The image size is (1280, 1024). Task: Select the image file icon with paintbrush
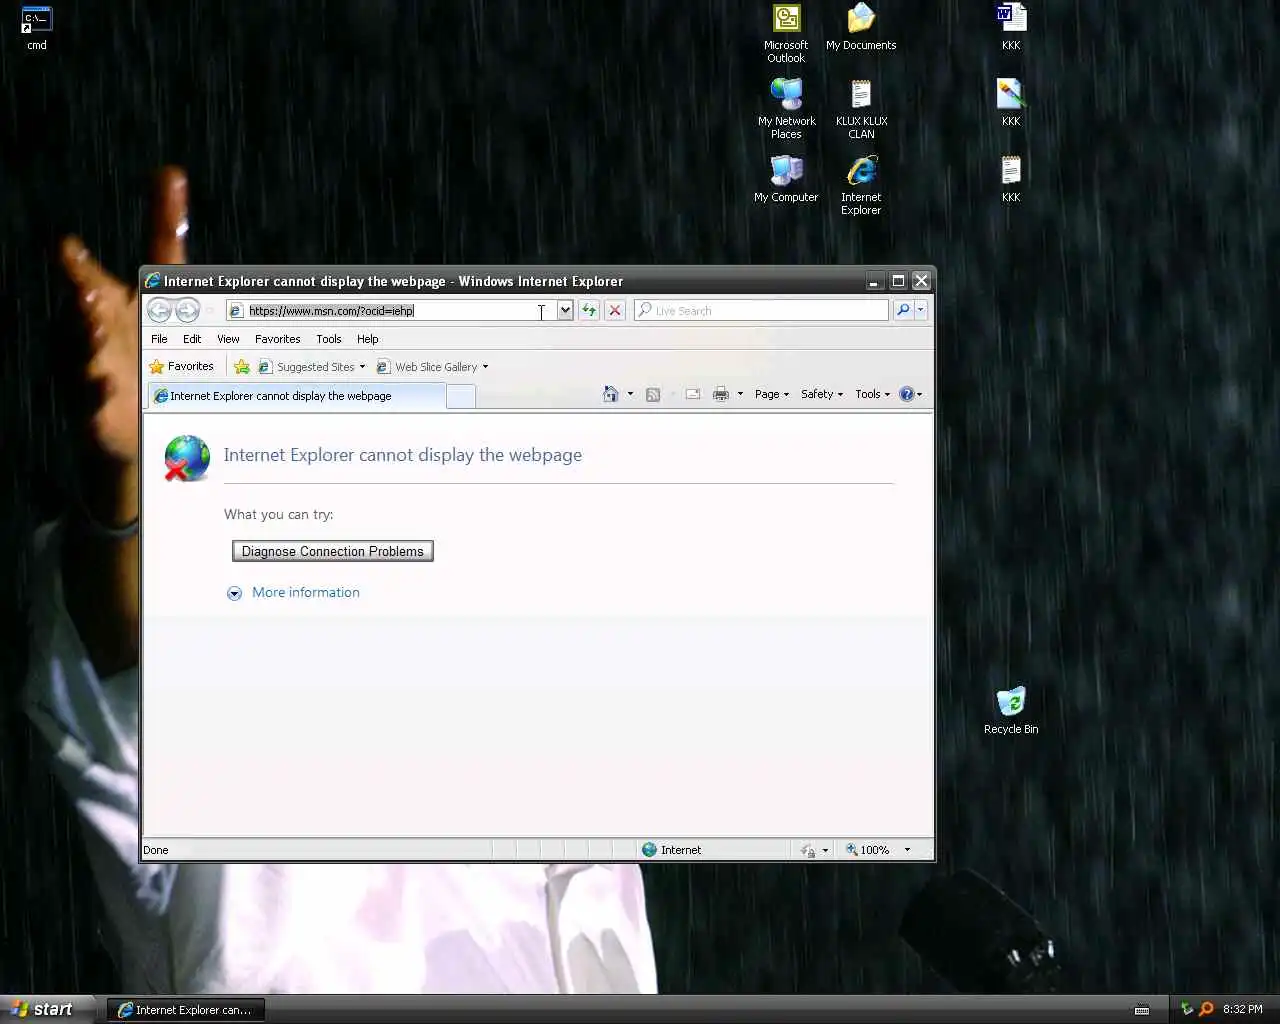1011,103
